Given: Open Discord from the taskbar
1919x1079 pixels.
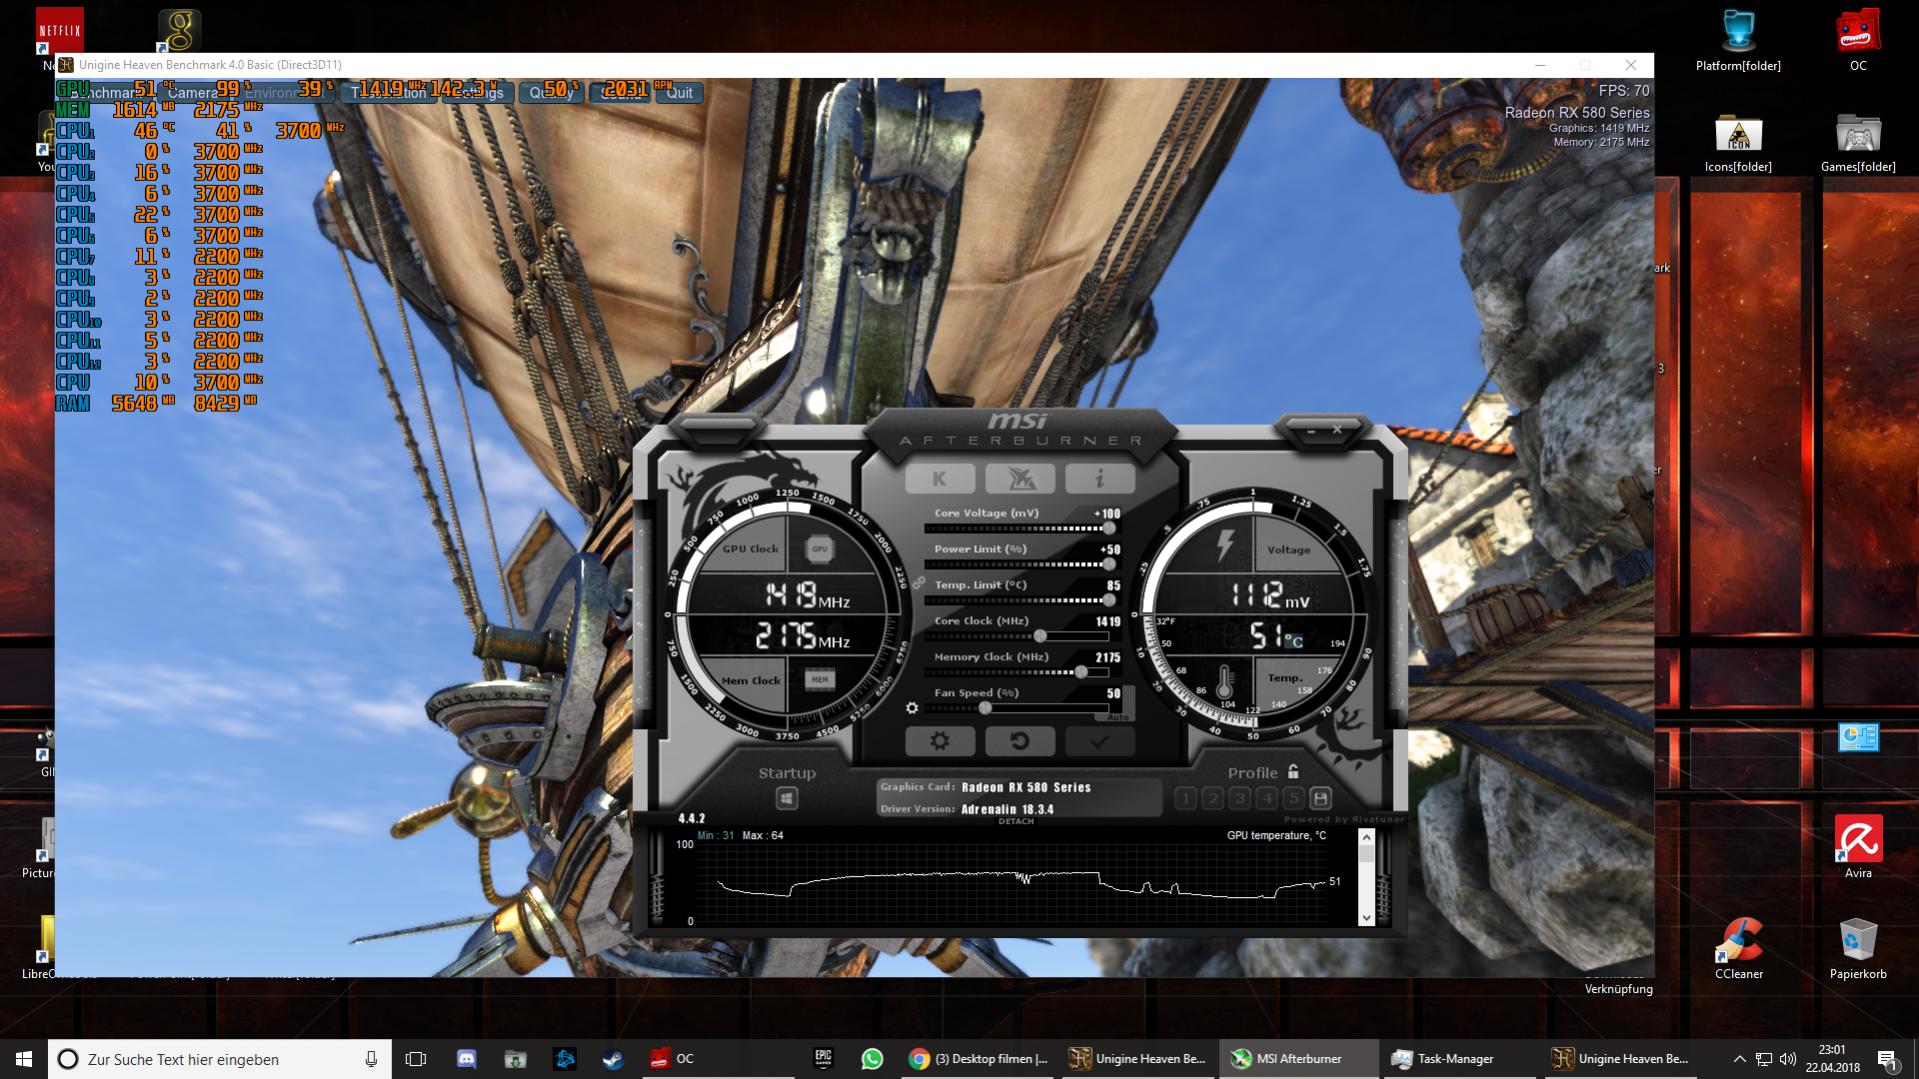Looking at the screenshot, I should click(466, 1059).
